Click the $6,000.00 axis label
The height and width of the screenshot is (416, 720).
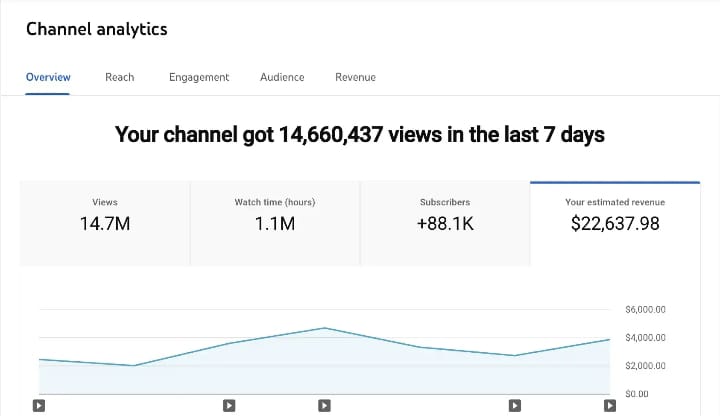[x=645, y=310]
